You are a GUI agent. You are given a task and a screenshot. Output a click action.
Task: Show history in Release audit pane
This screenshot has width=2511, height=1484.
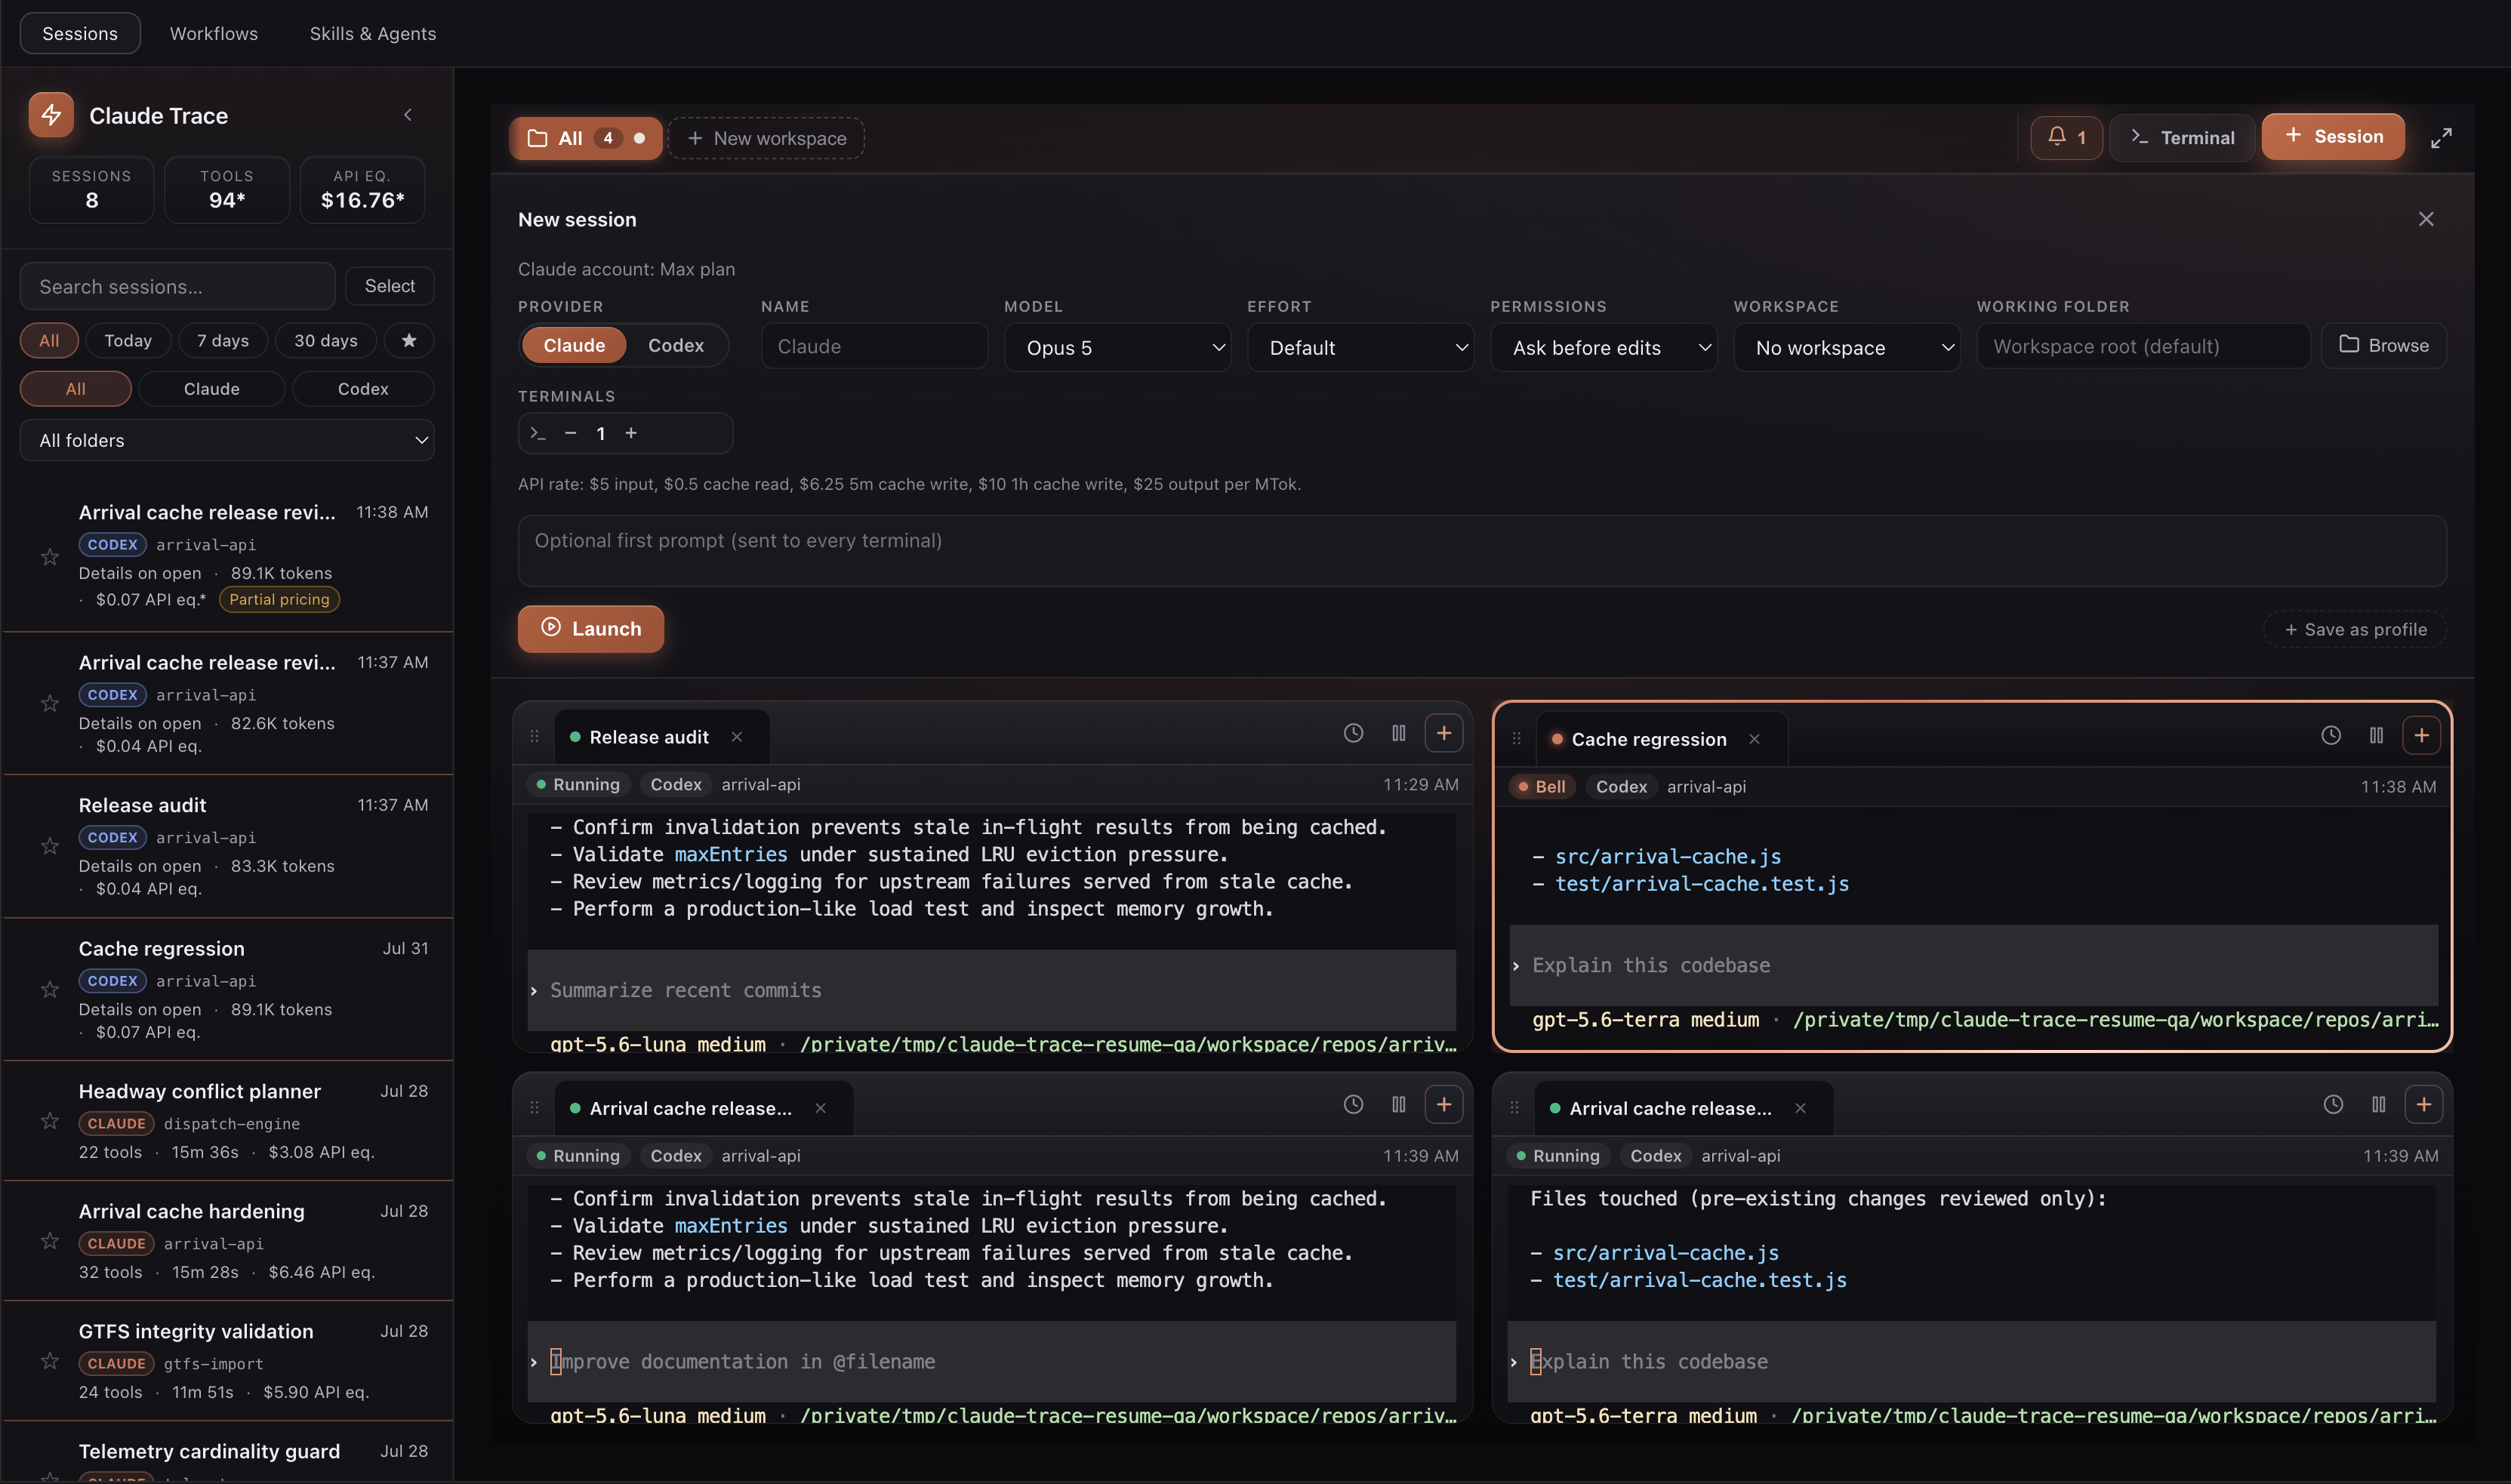[x=1353, y=733]
